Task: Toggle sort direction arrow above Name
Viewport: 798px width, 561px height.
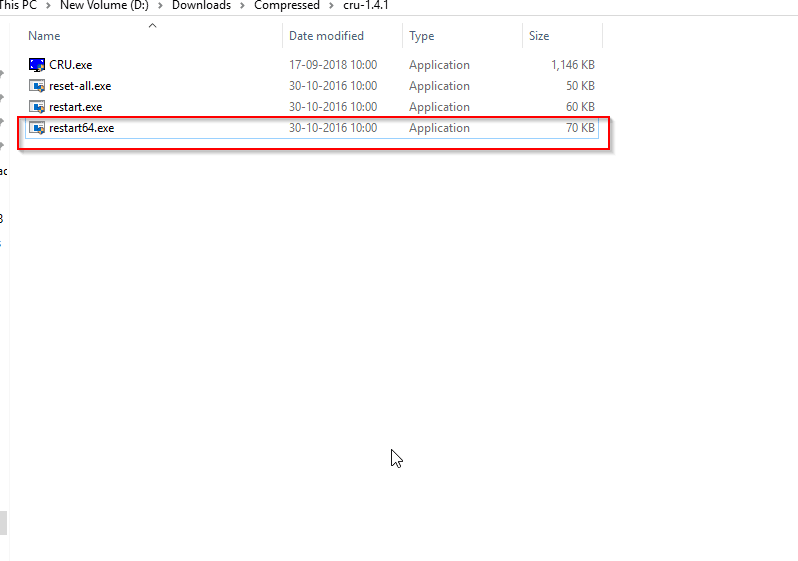Action: pos(152,25)
